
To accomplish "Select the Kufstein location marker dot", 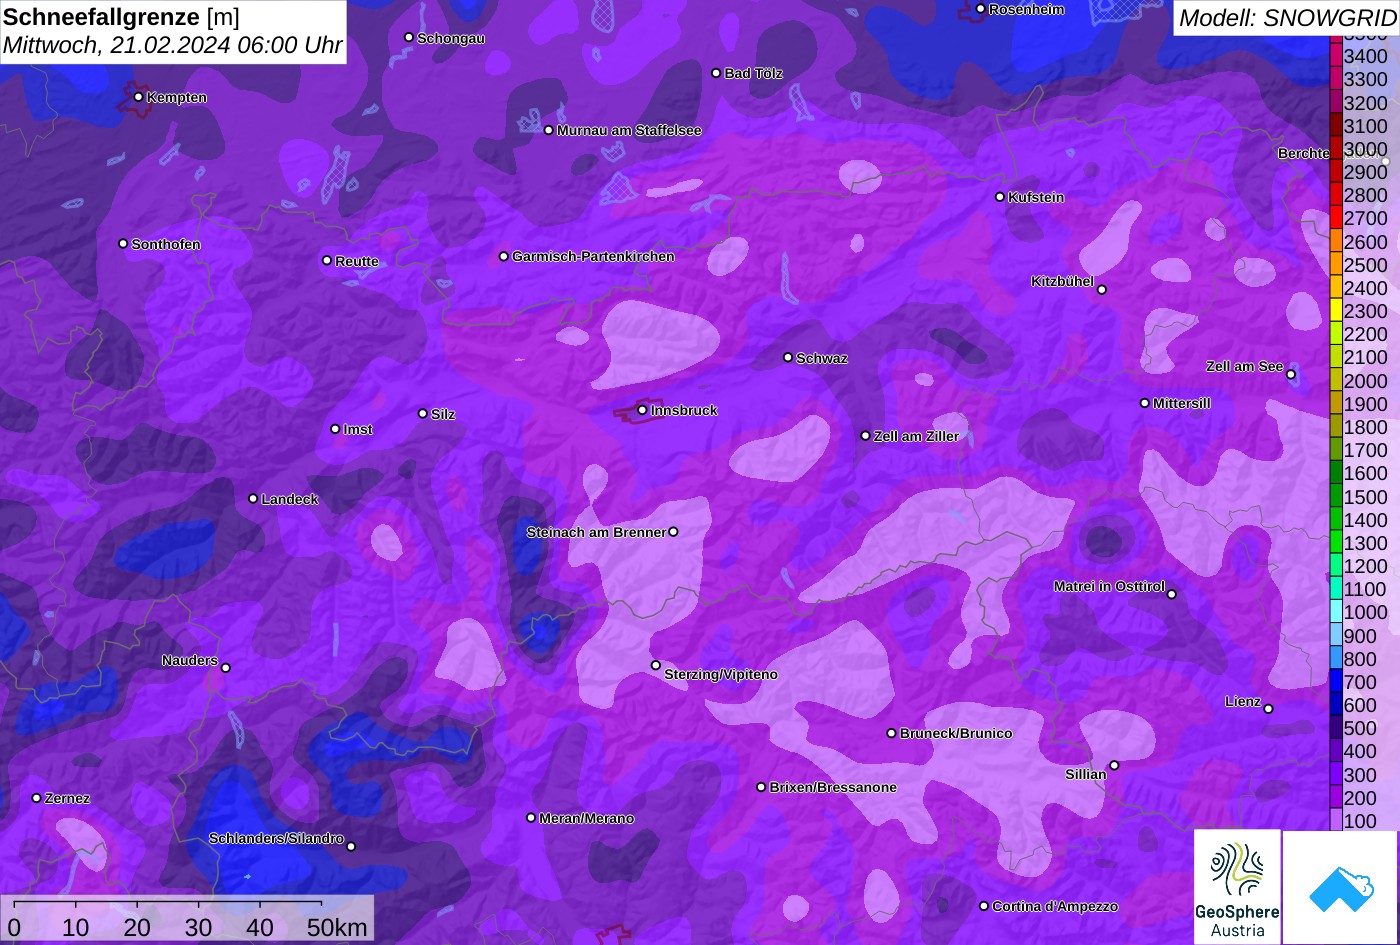I will click(1000, 197).
